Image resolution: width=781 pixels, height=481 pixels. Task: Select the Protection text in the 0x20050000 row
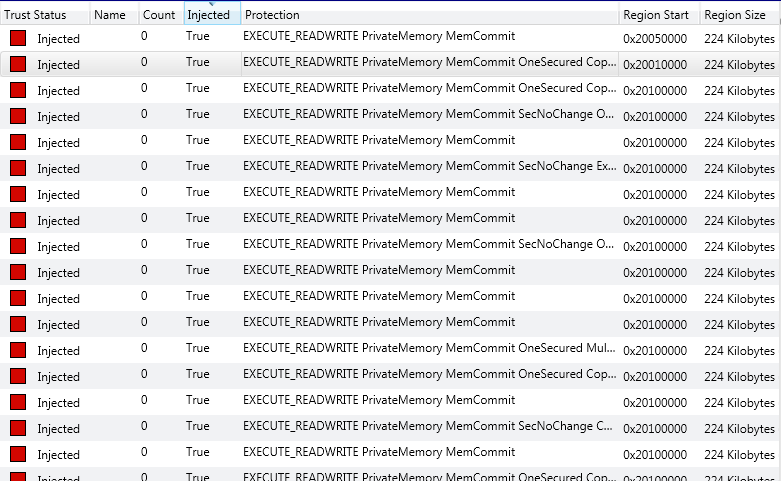(379, 36)
